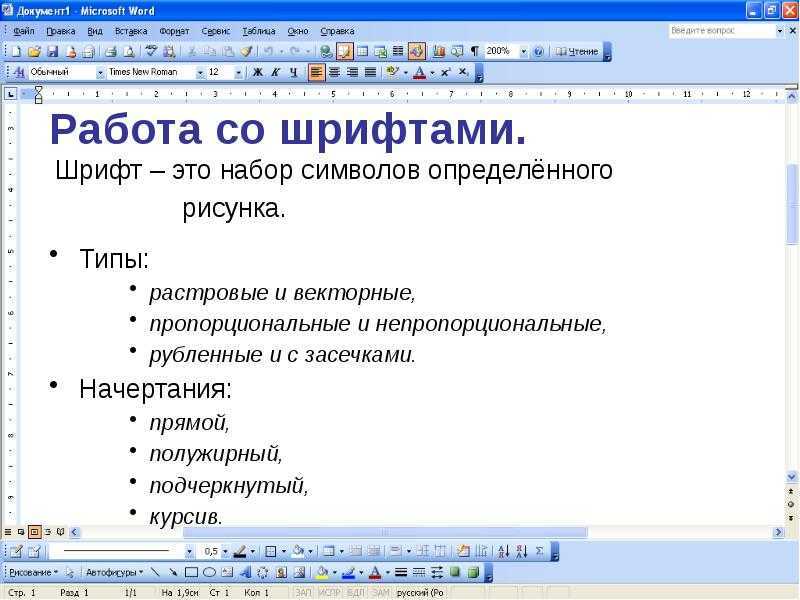Click the Styles and Formatting AA icon

[x=19, y=72]
